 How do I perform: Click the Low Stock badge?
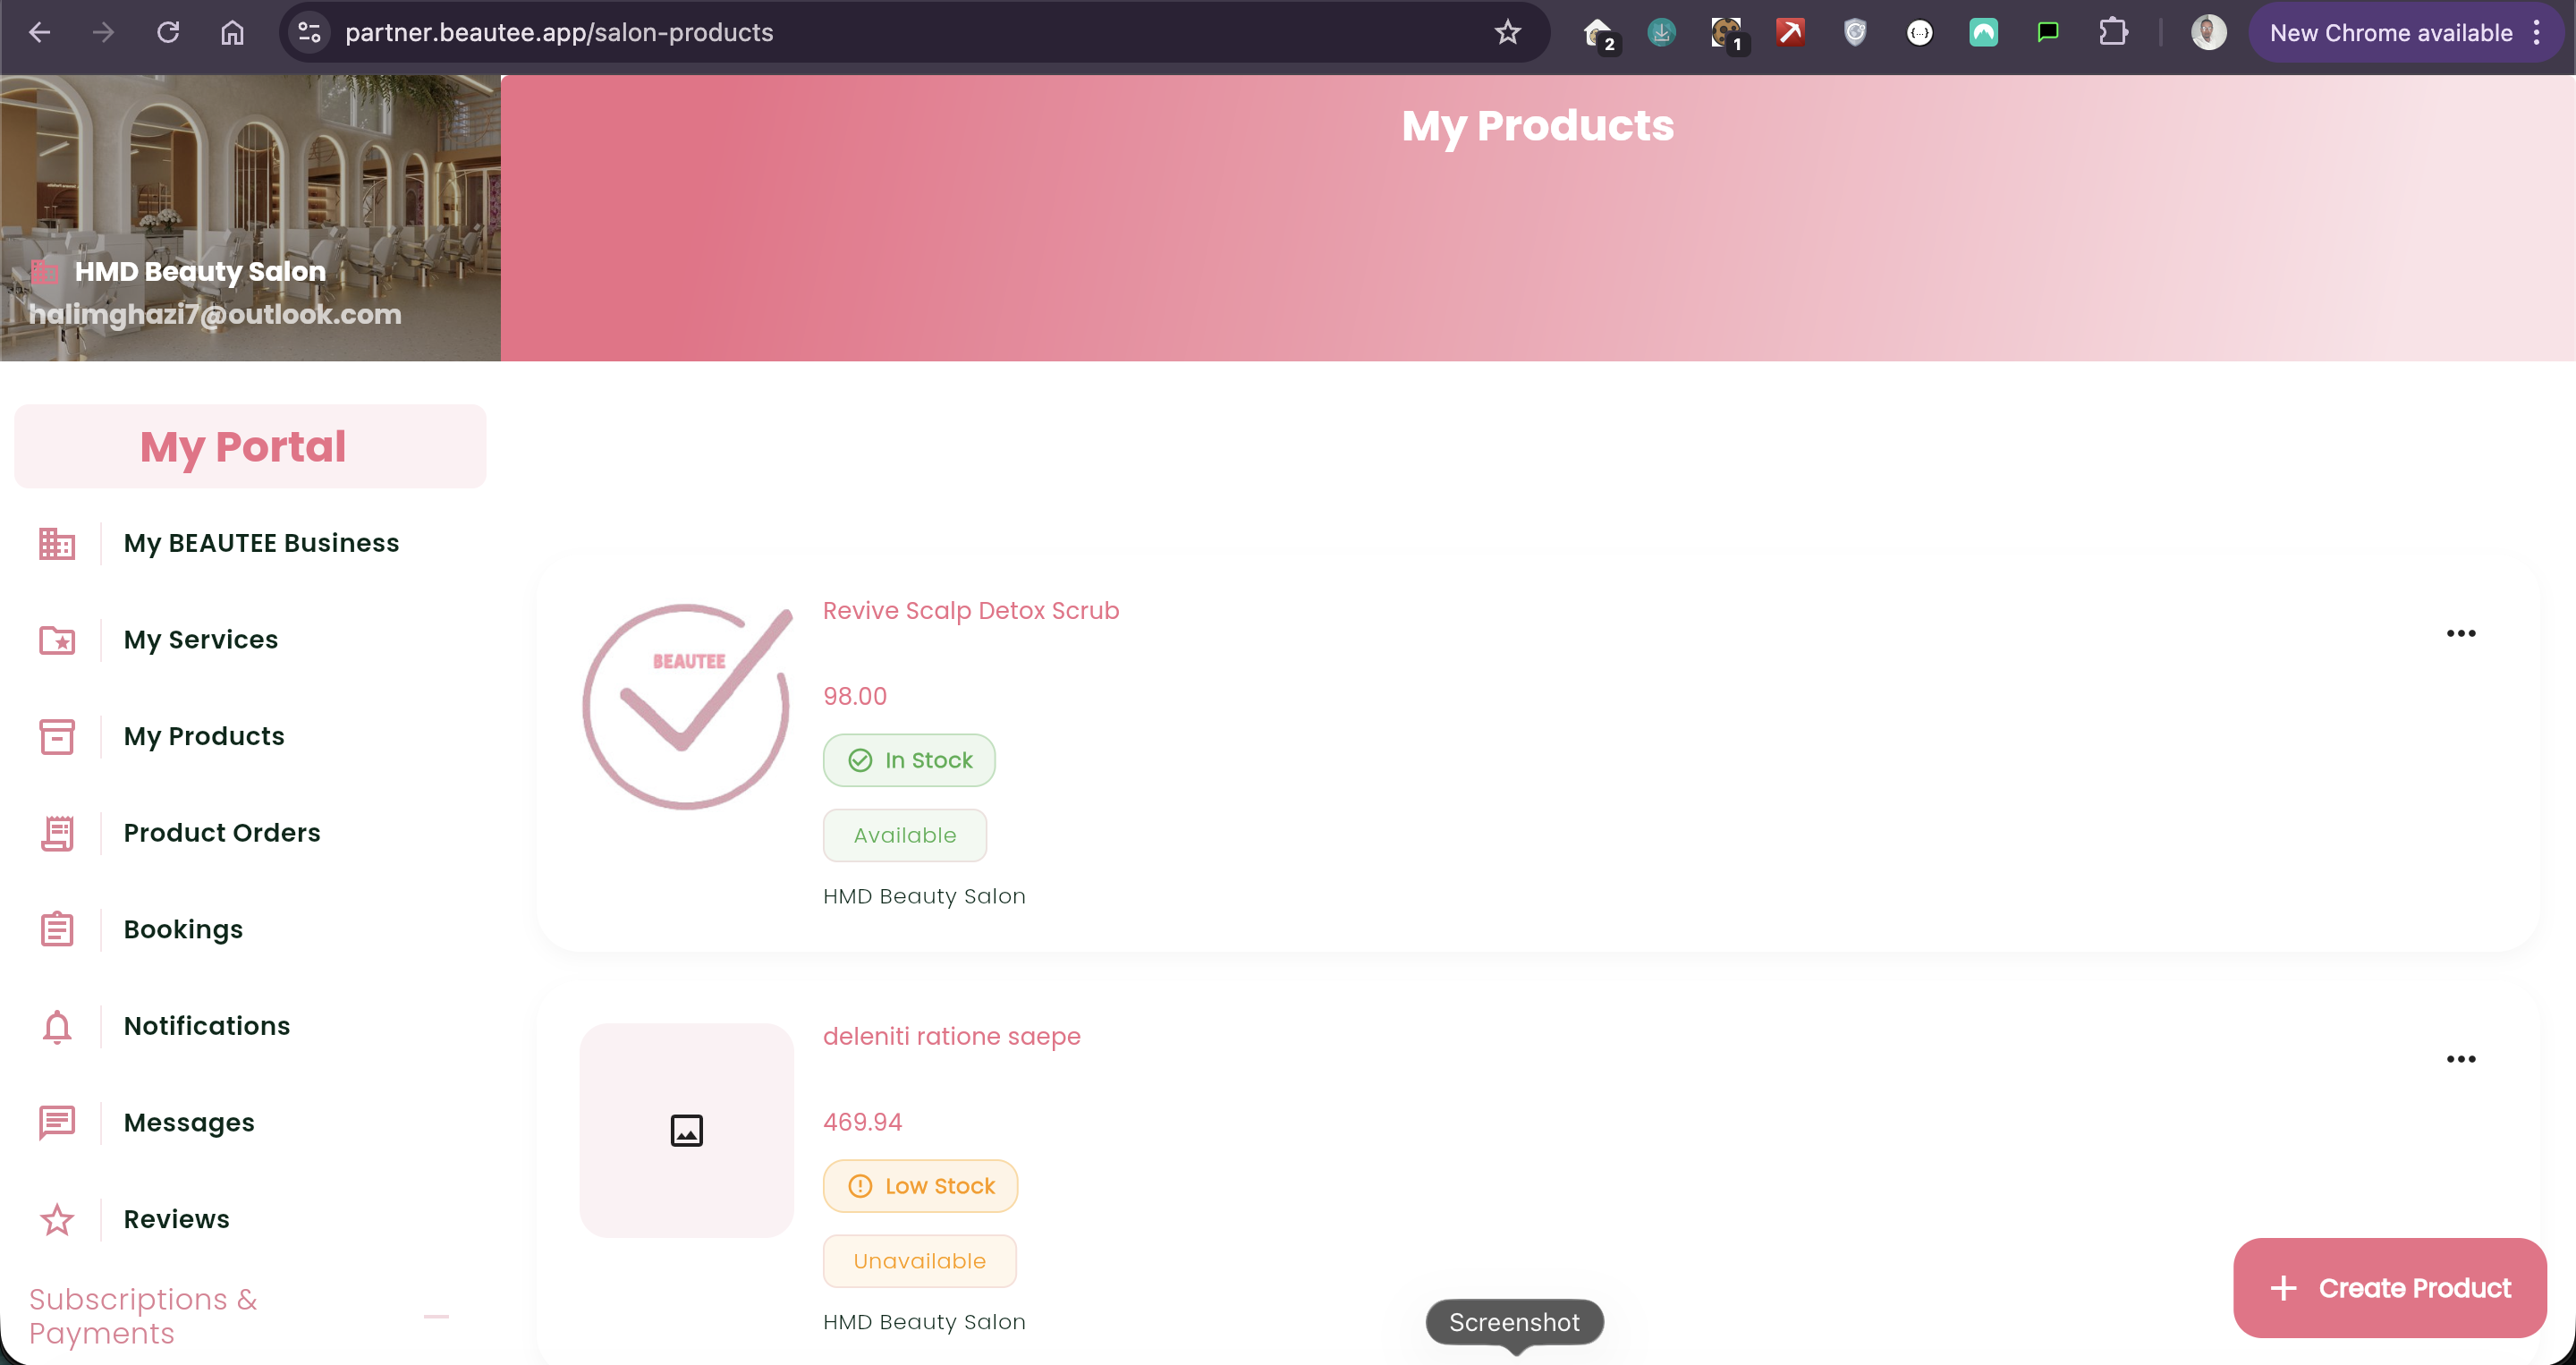pyautogui.click(x=920, y=1186)
